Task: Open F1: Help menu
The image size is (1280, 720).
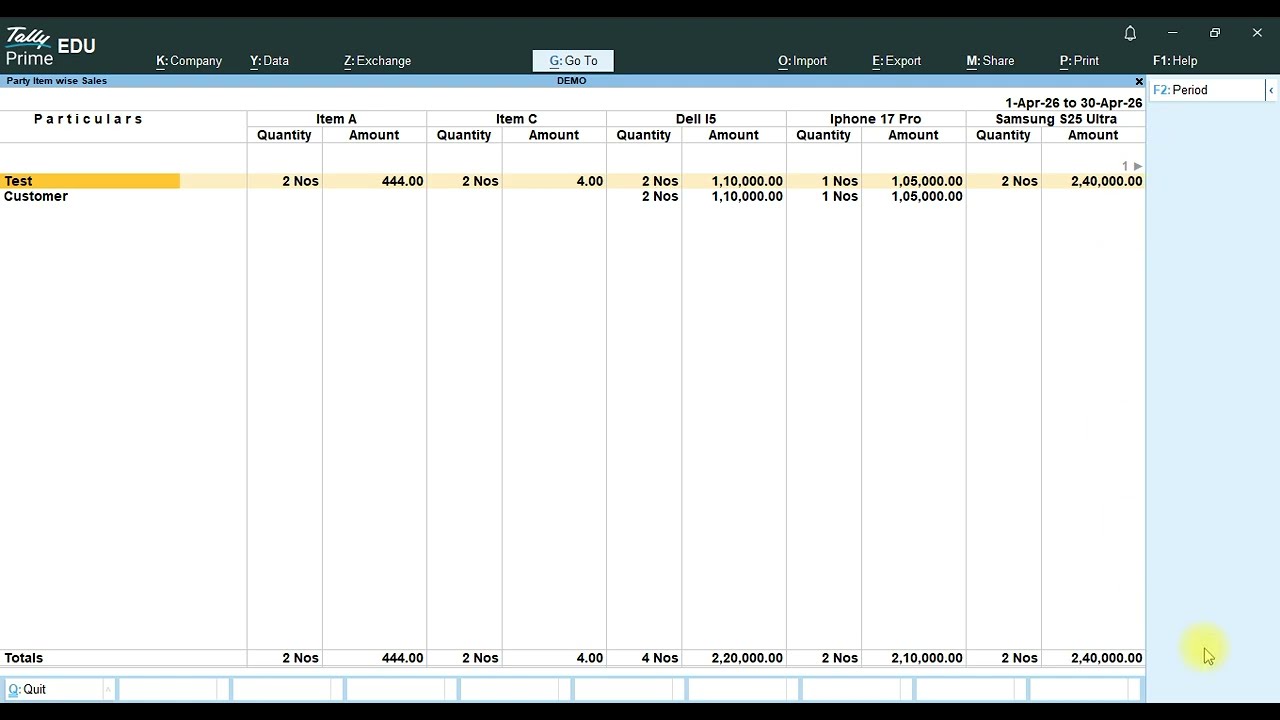Action: [1175, 61]
